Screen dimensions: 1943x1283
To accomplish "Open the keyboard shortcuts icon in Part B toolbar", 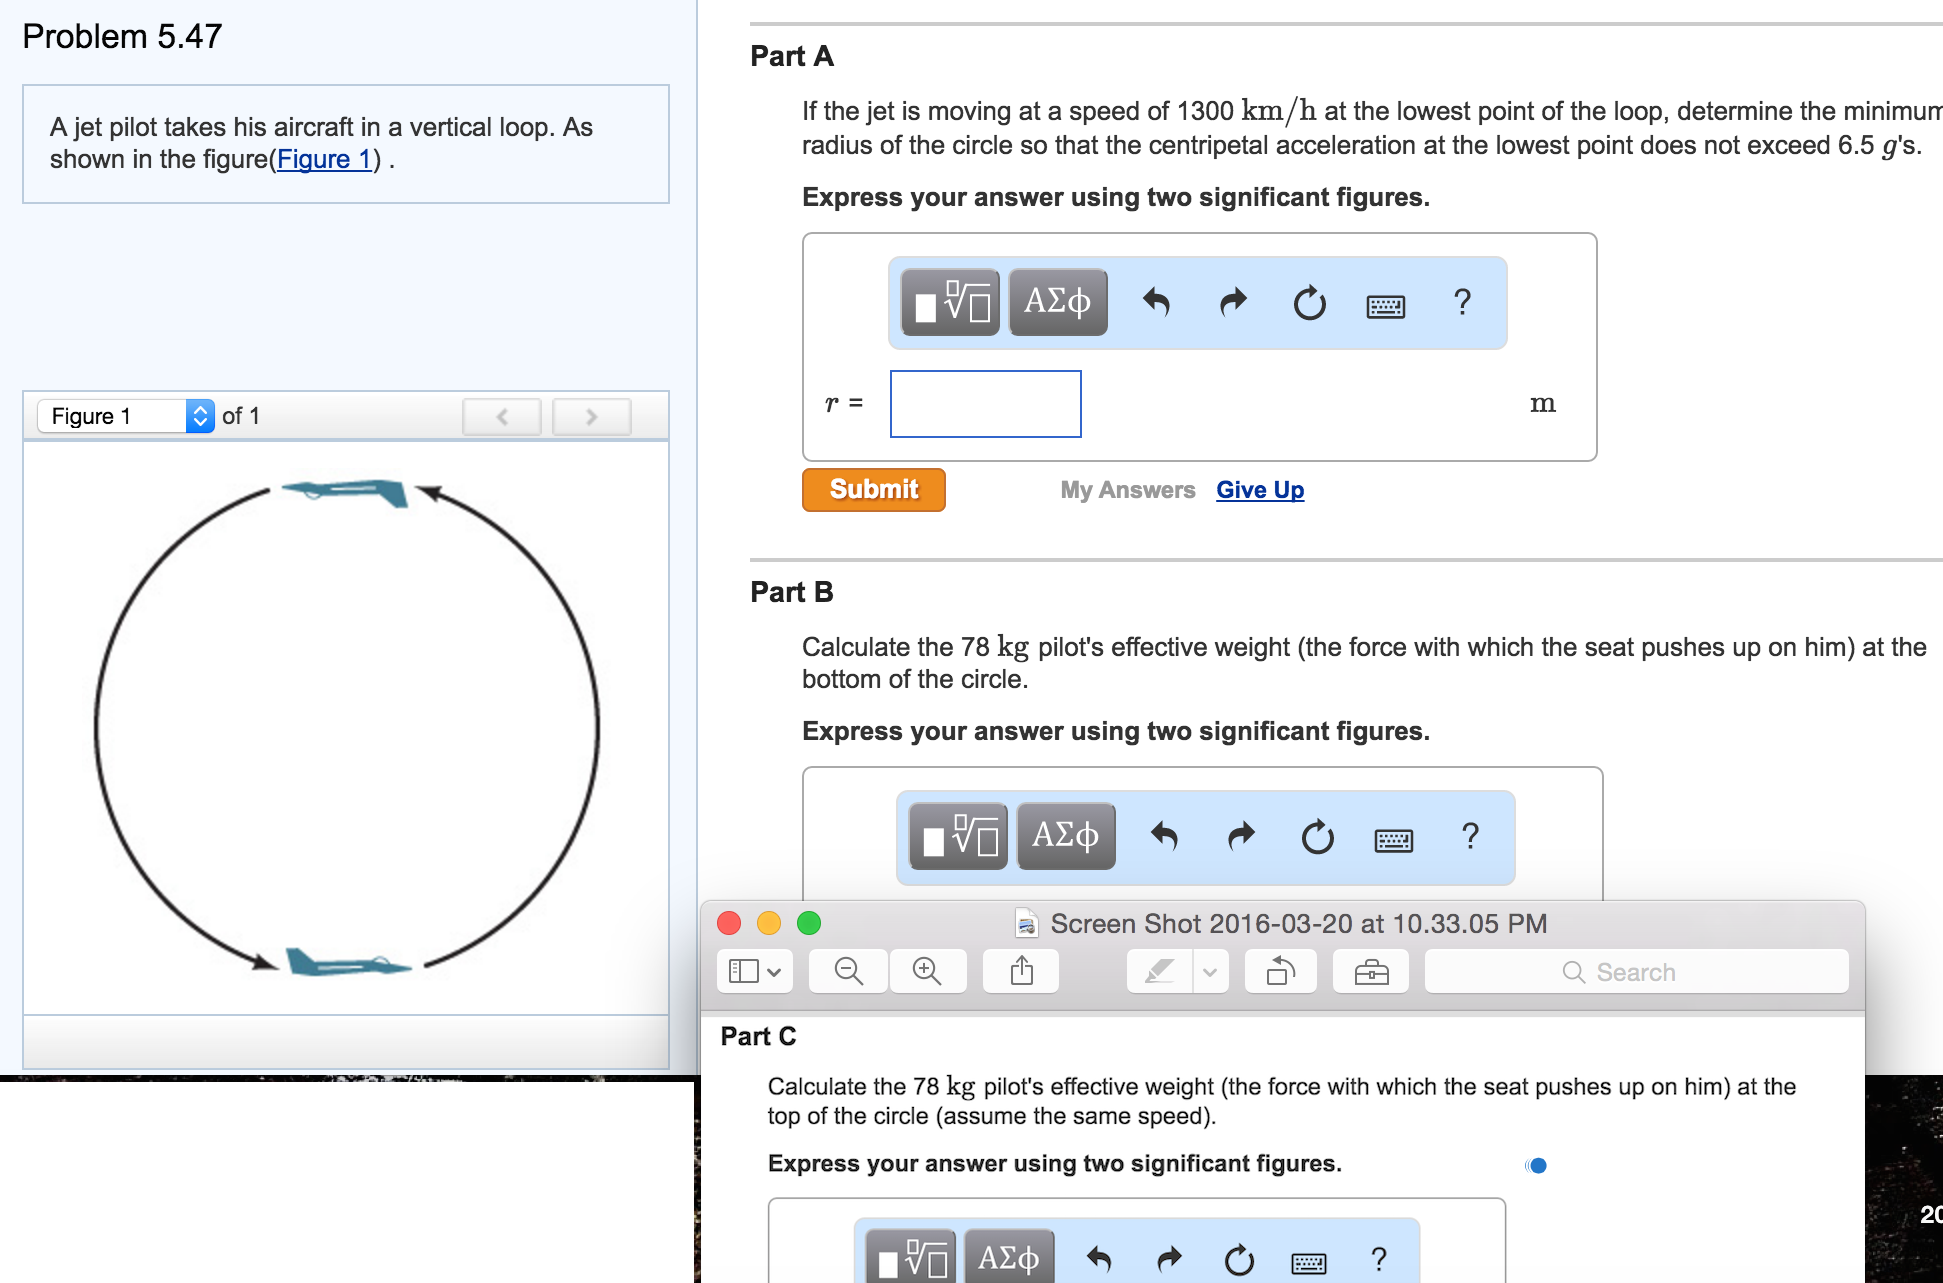I will 1394,840.
